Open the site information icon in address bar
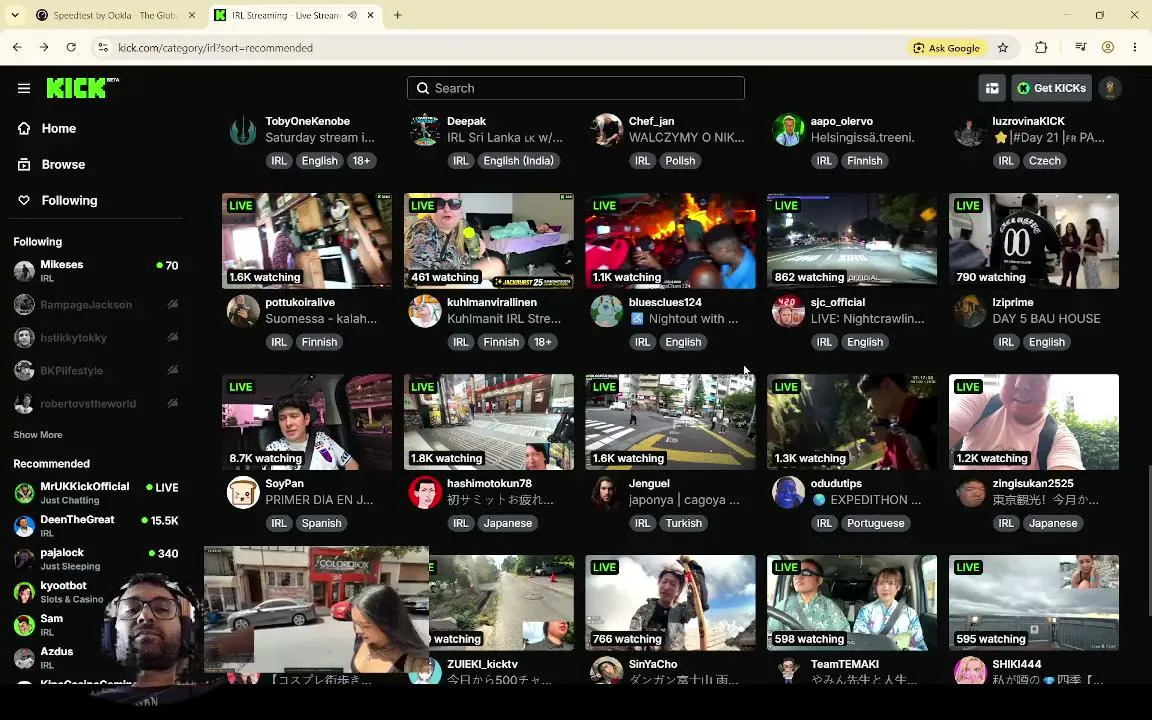This screenshot has width=1152, height=720. [103, 47]
